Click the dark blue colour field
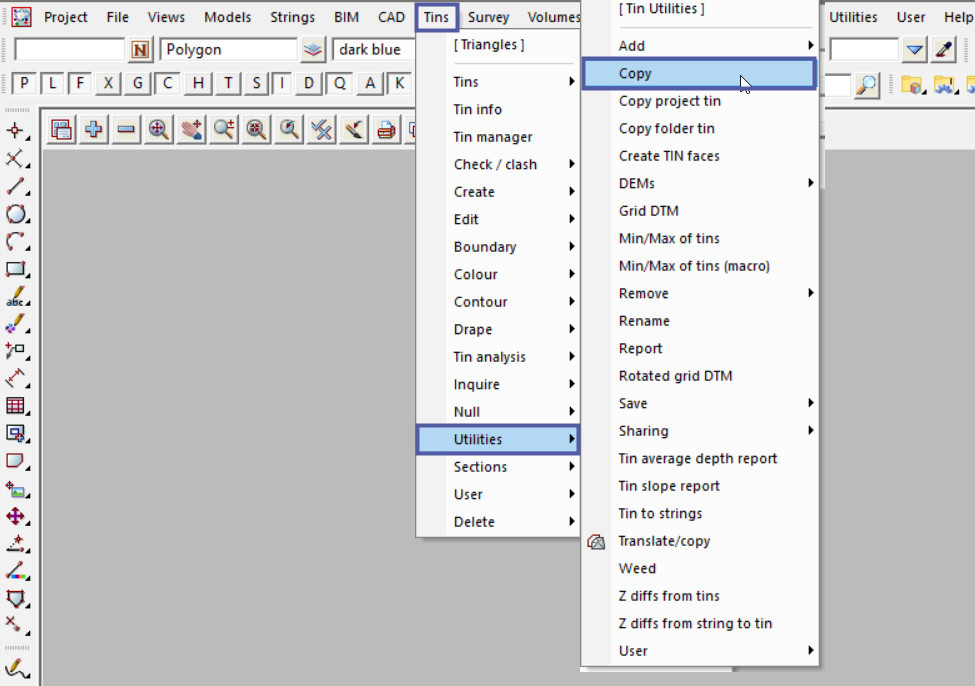 click(374, 49)
